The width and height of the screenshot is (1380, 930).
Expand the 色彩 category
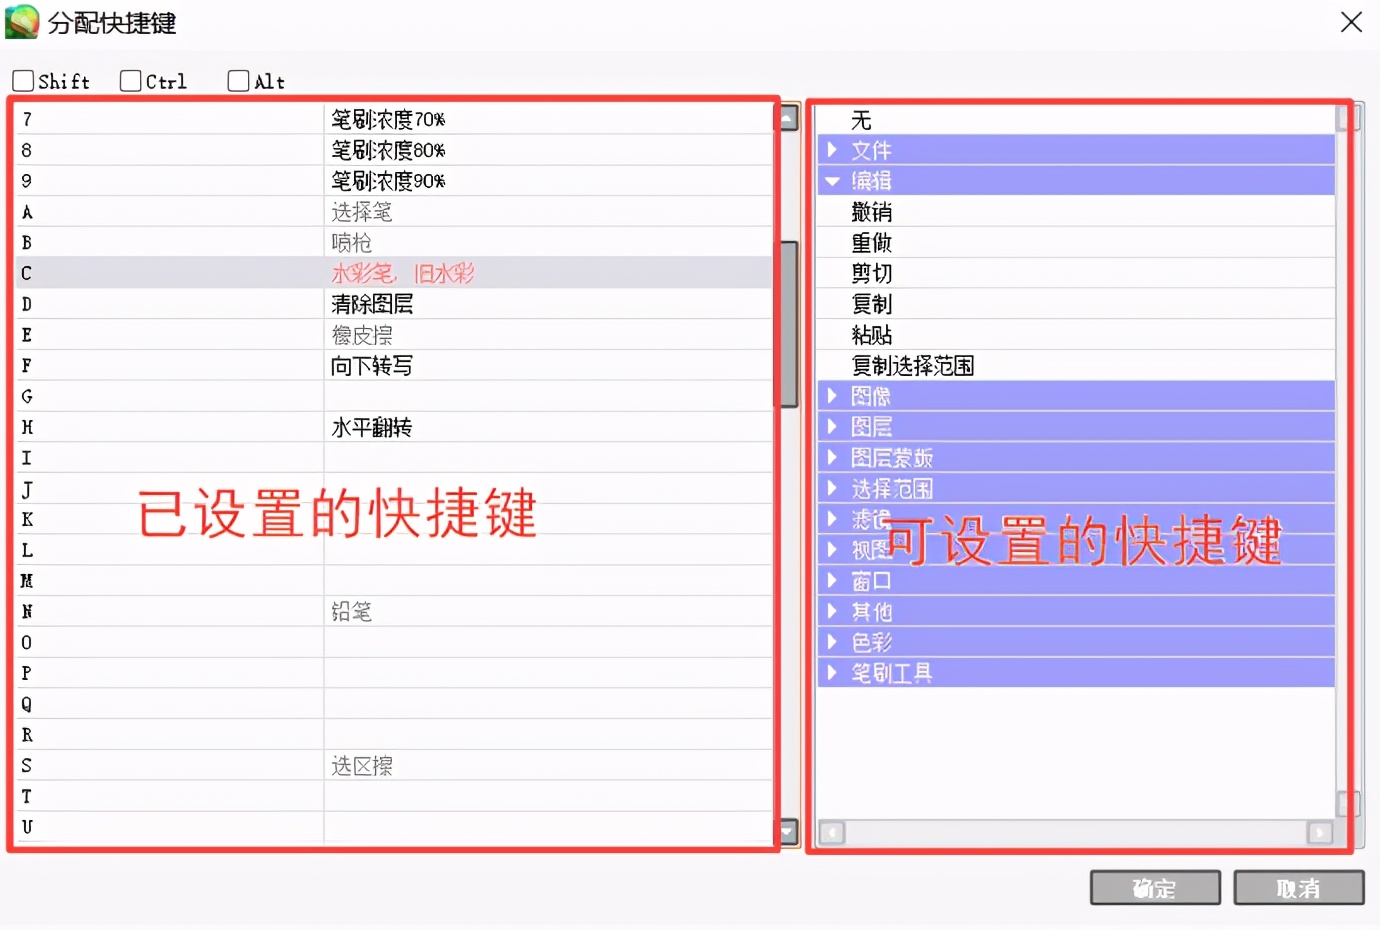pos(831,642)
